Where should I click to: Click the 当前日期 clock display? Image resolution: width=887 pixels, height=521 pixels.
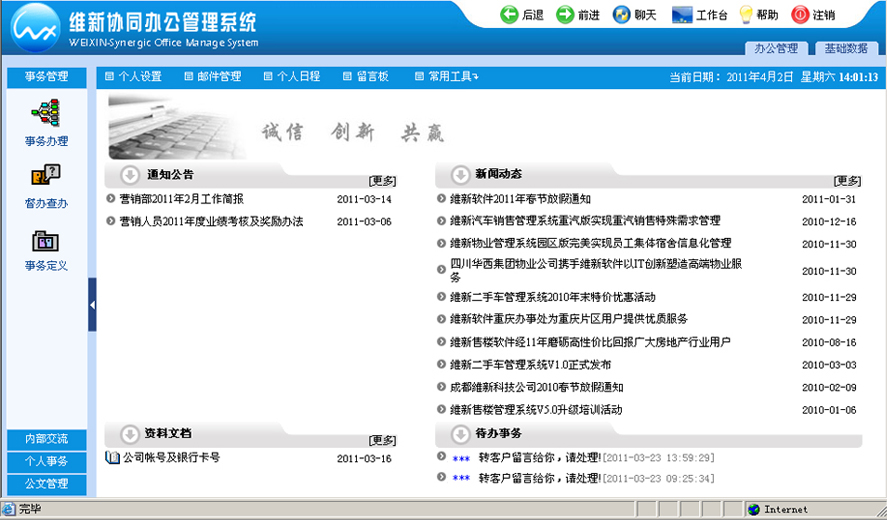pyautogui.click(x=774, y=77)
